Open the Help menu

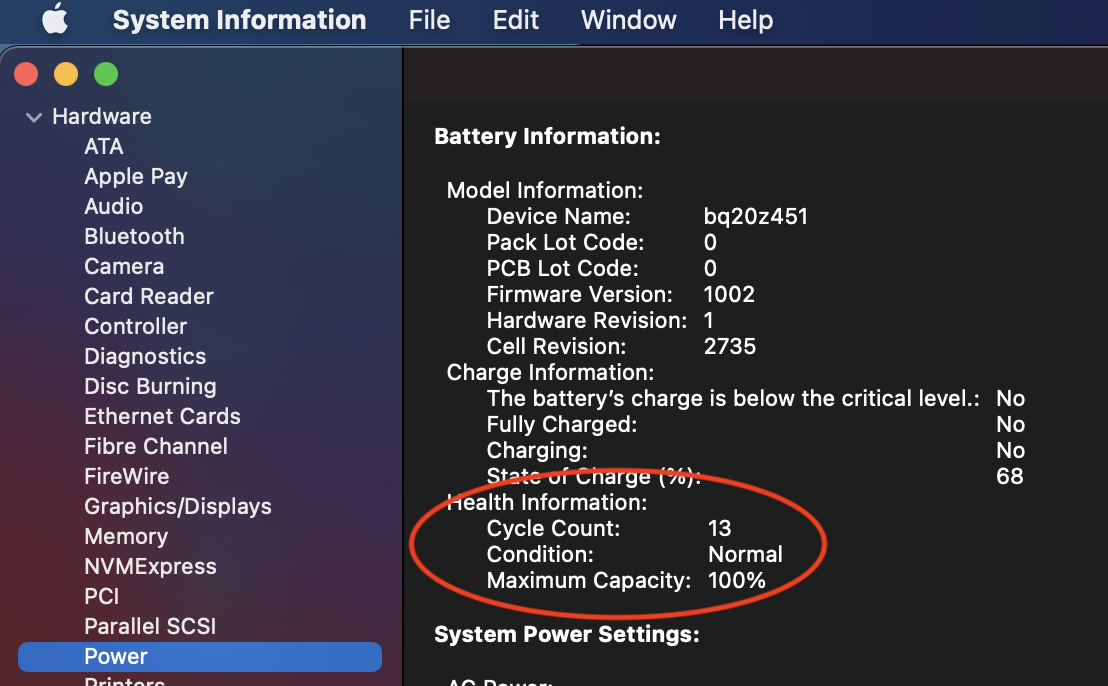(x=745, y=20)
